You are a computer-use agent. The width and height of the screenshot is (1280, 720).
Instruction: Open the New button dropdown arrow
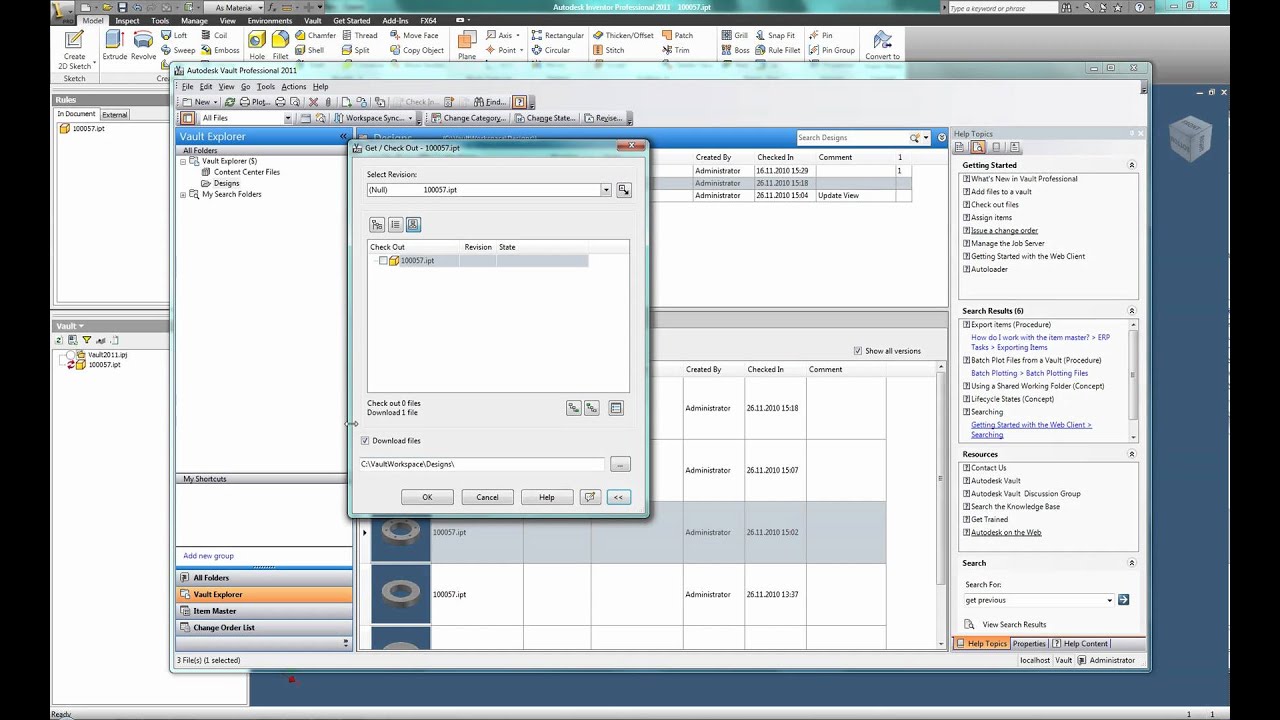(216, 102)
